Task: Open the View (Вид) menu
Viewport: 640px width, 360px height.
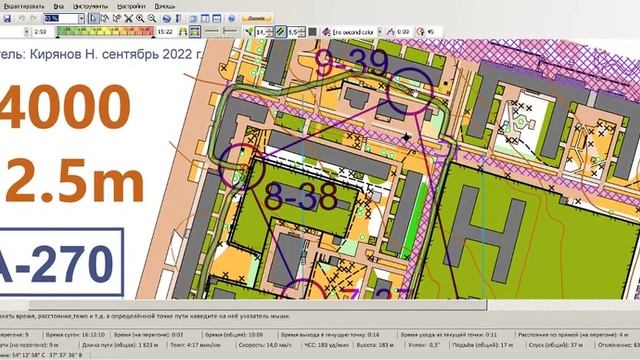Action: tap(58, 6)
